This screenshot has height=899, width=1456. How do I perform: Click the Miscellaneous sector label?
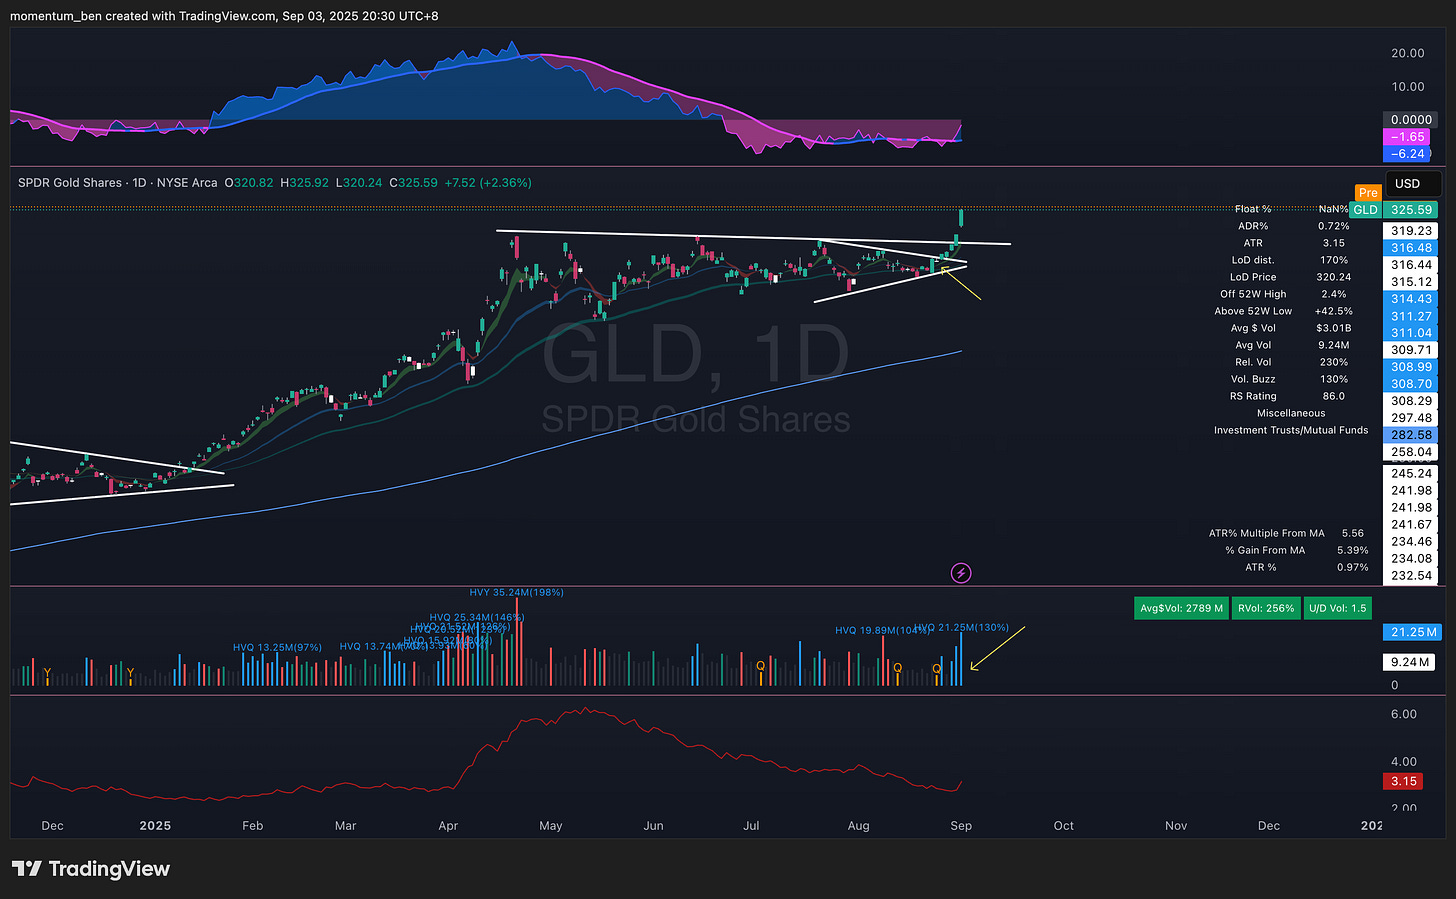[x=1291, y=413]
